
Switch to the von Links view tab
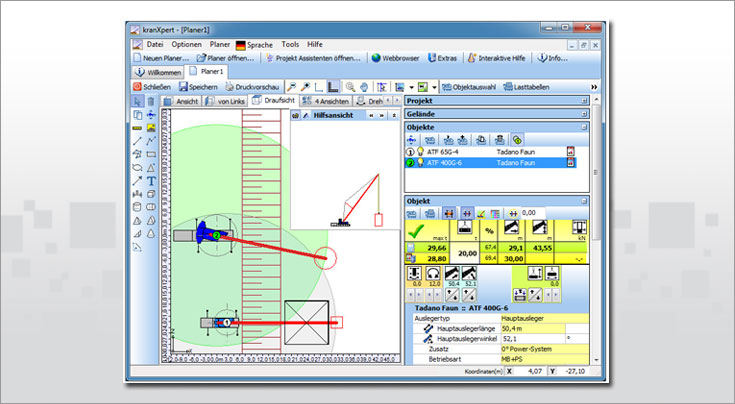[226, 101]
